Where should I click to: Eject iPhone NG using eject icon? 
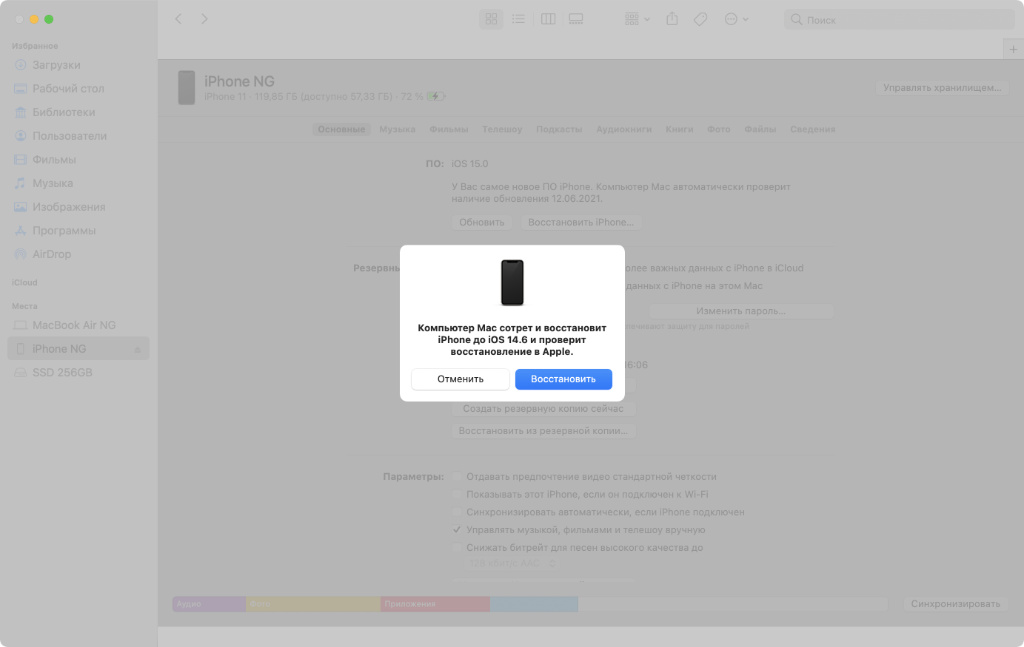137,349
